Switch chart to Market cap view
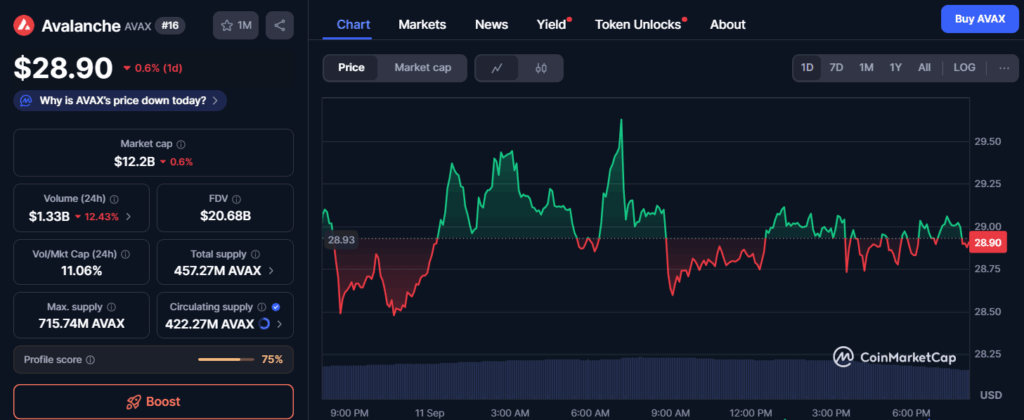The width and height of the screenshot is (1024, 420). pos(423,68)
